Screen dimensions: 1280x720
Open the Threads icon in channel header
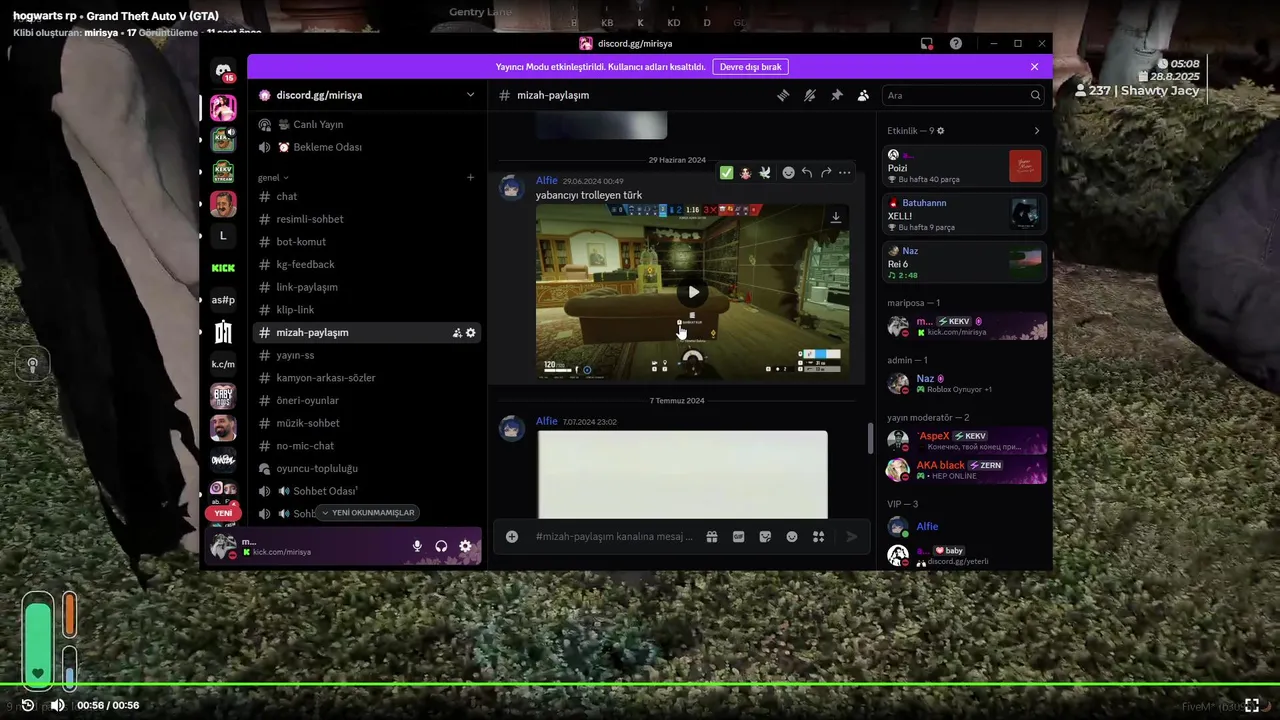[x=783, y=95]
